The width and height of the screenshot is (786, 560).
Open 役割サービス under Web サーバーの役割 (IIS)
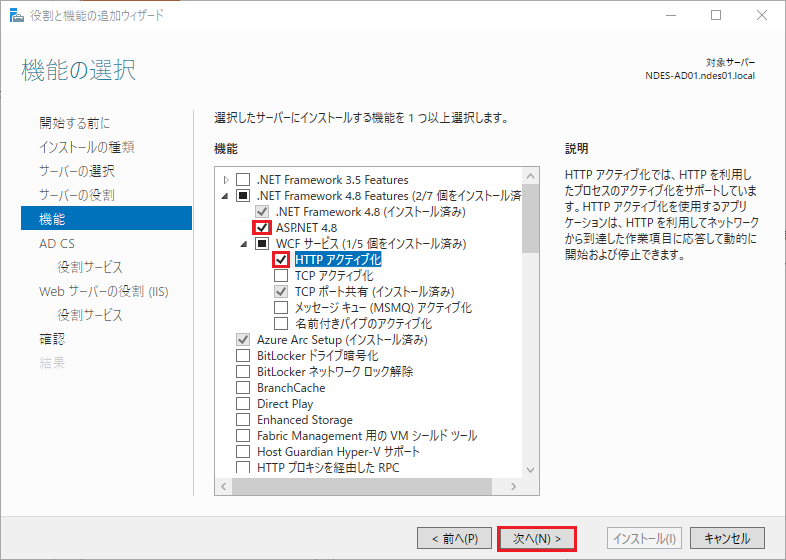click(x=90, y=315)
